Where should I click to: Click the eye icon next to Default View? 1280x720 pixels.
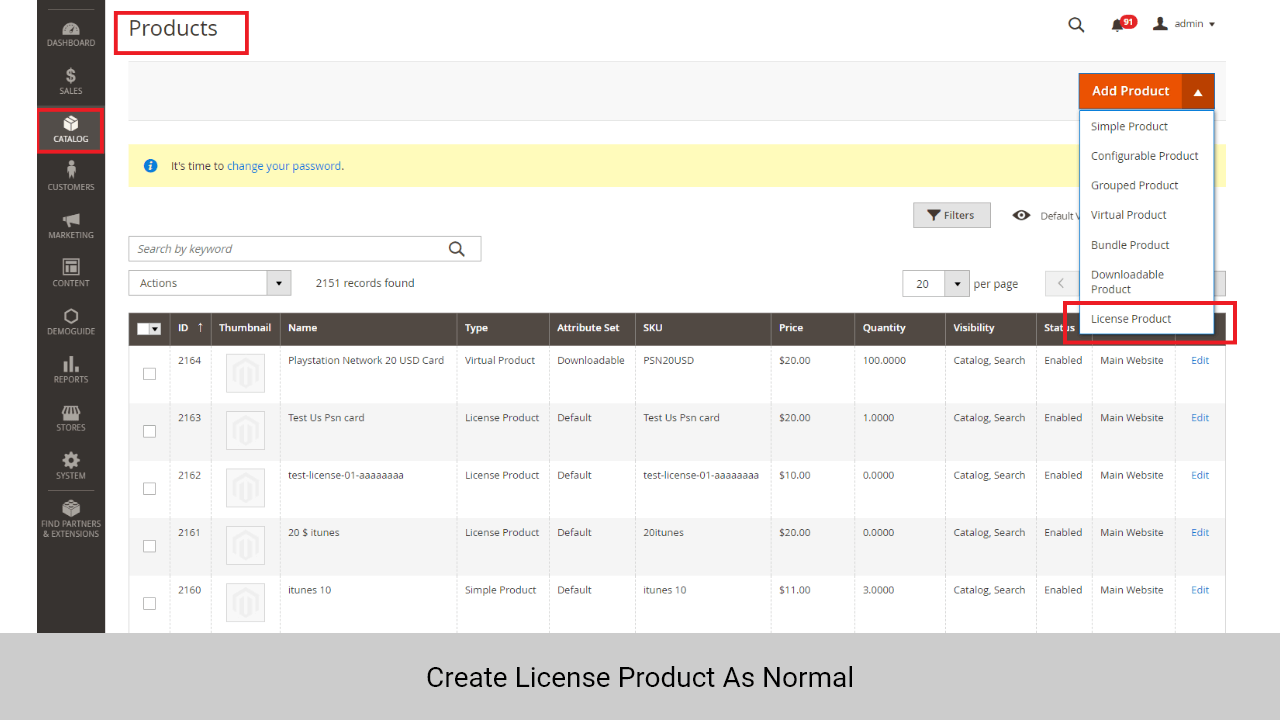pyautogui.click(x=1021, y=215)
